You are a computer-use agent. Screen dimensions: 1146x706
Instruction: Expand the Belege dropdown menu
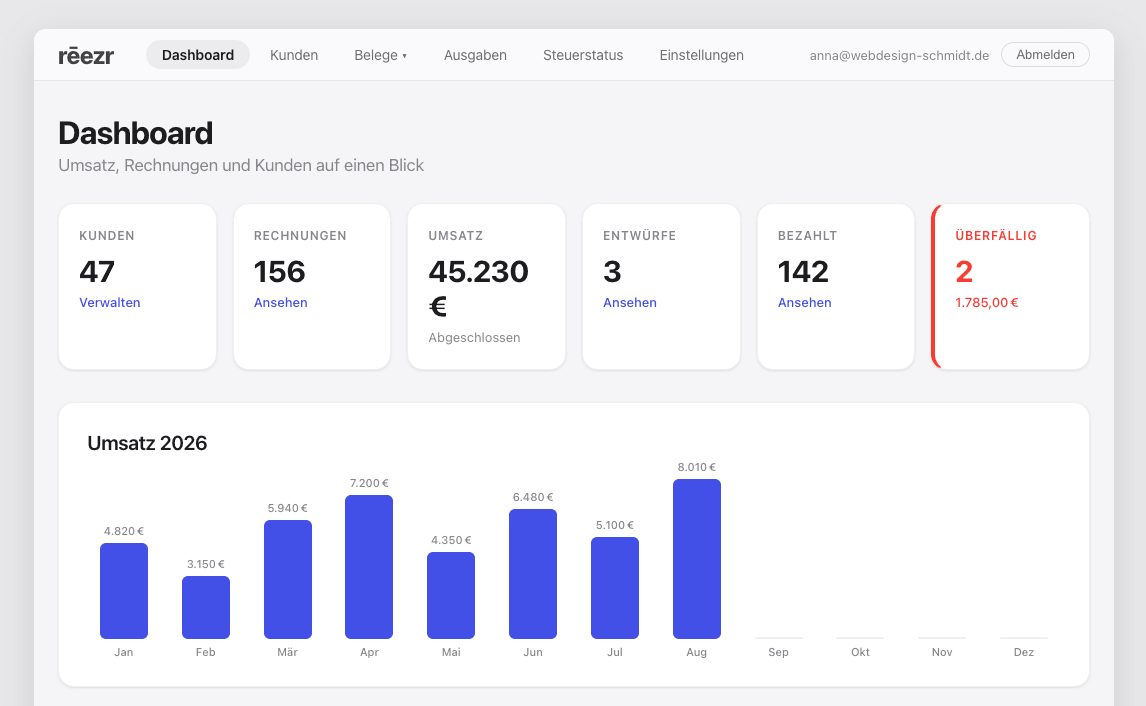[x=381, y=55]
